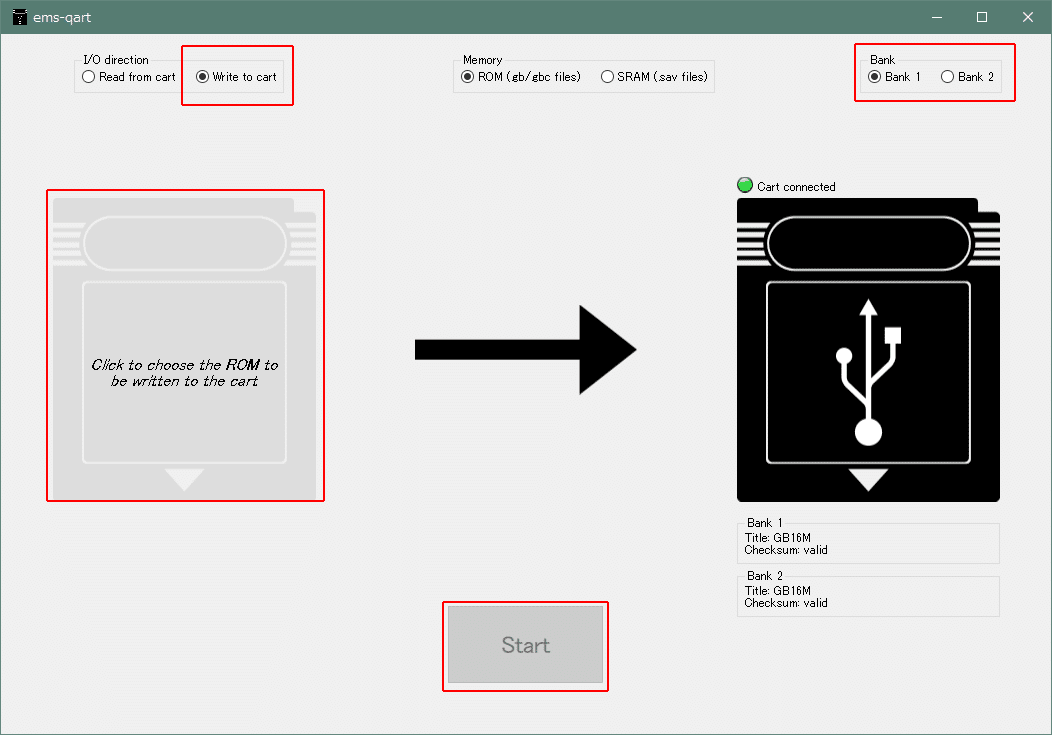Select the Bank 1 radio button
1052x735 pixels.
click(x=894, y=77)
